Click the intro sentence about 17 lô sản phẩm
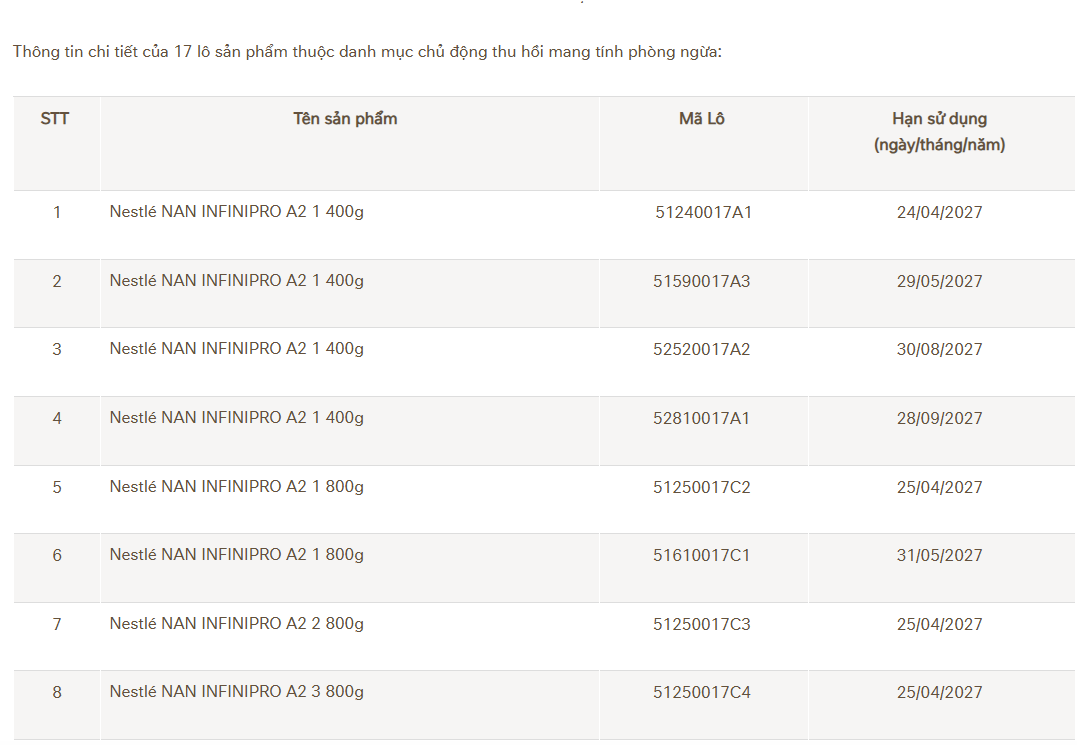1077x745 pixels. pos(367,52)
